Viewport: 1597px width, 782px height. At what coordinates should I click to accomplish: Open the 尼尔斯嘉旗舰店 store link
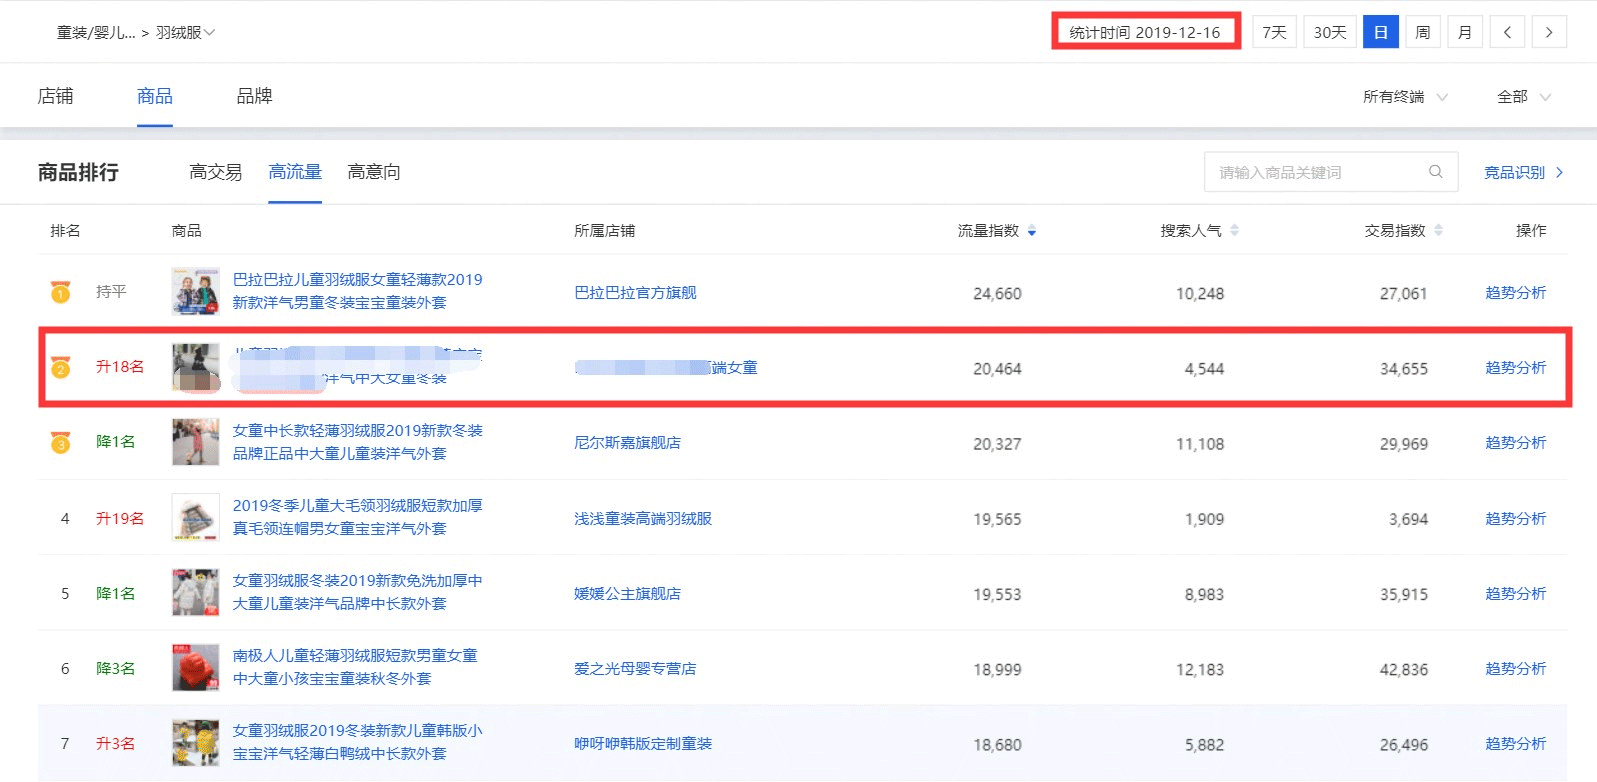[x=627, y=443]
